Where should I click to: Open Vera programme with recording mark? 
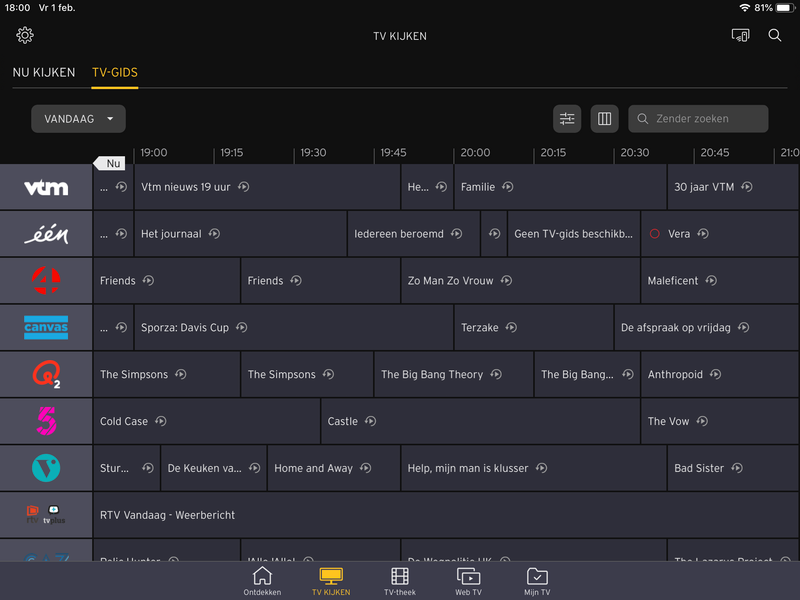point(720,234)
